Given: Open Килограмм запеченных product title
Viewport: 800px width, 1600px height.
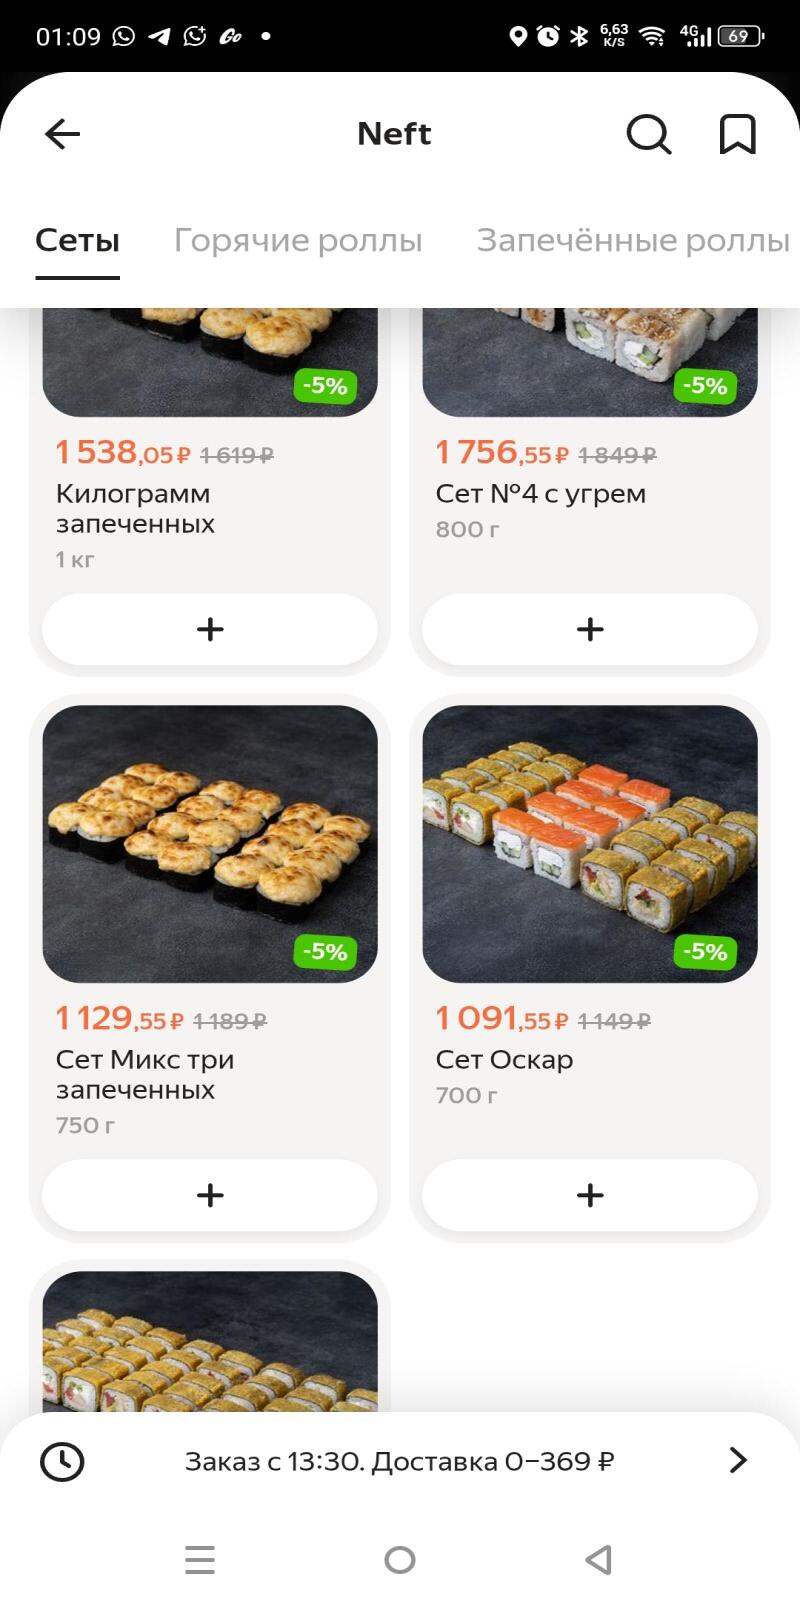Looking at the screenshot, I should click(135, 509).
